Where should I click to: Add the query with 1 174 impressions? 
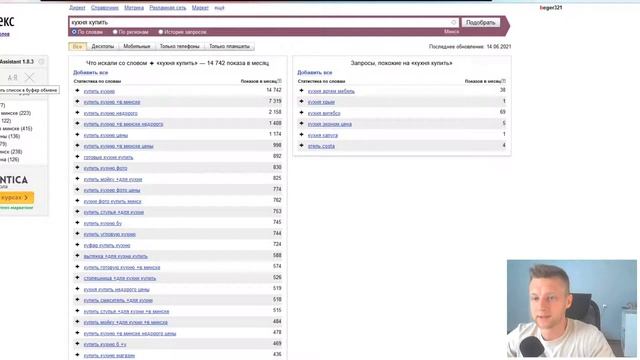[78, 134]
